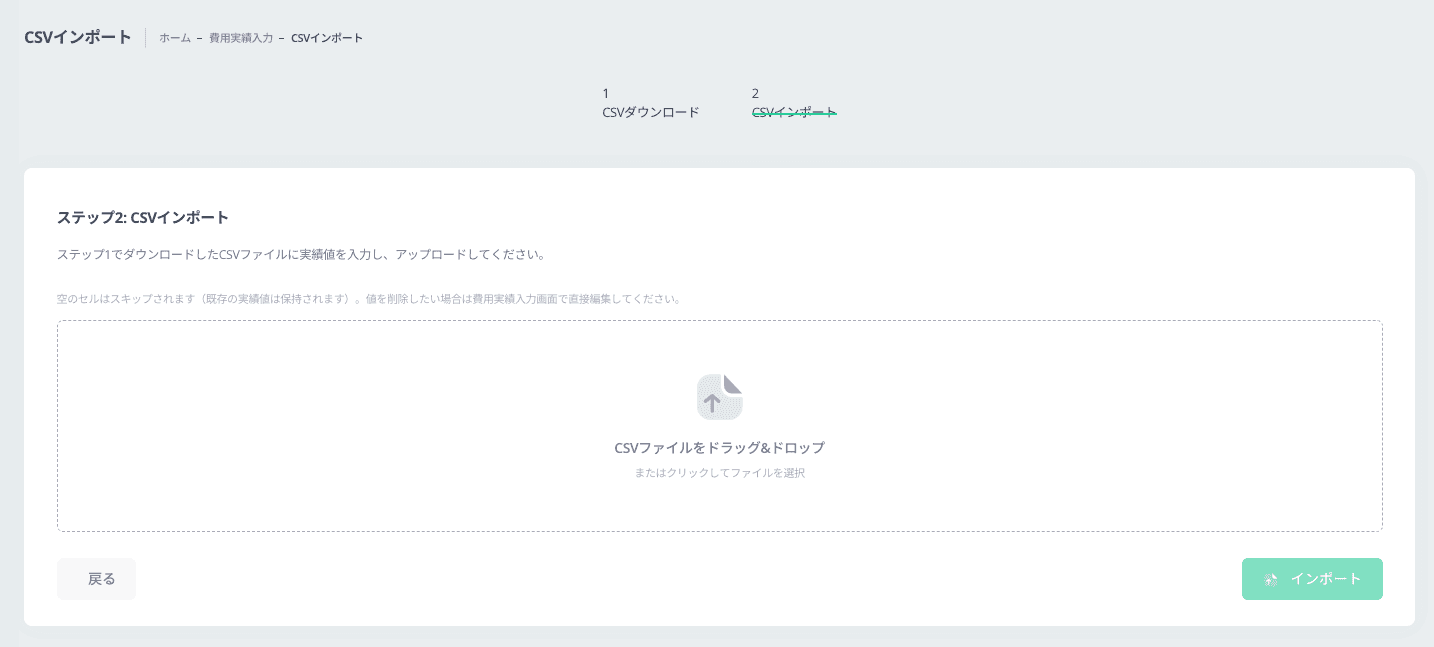Screen dimensions: 1434x647
Task: Click the CSVファイルをドラッグ＆ドロップ label
Action: coord(719,447)
